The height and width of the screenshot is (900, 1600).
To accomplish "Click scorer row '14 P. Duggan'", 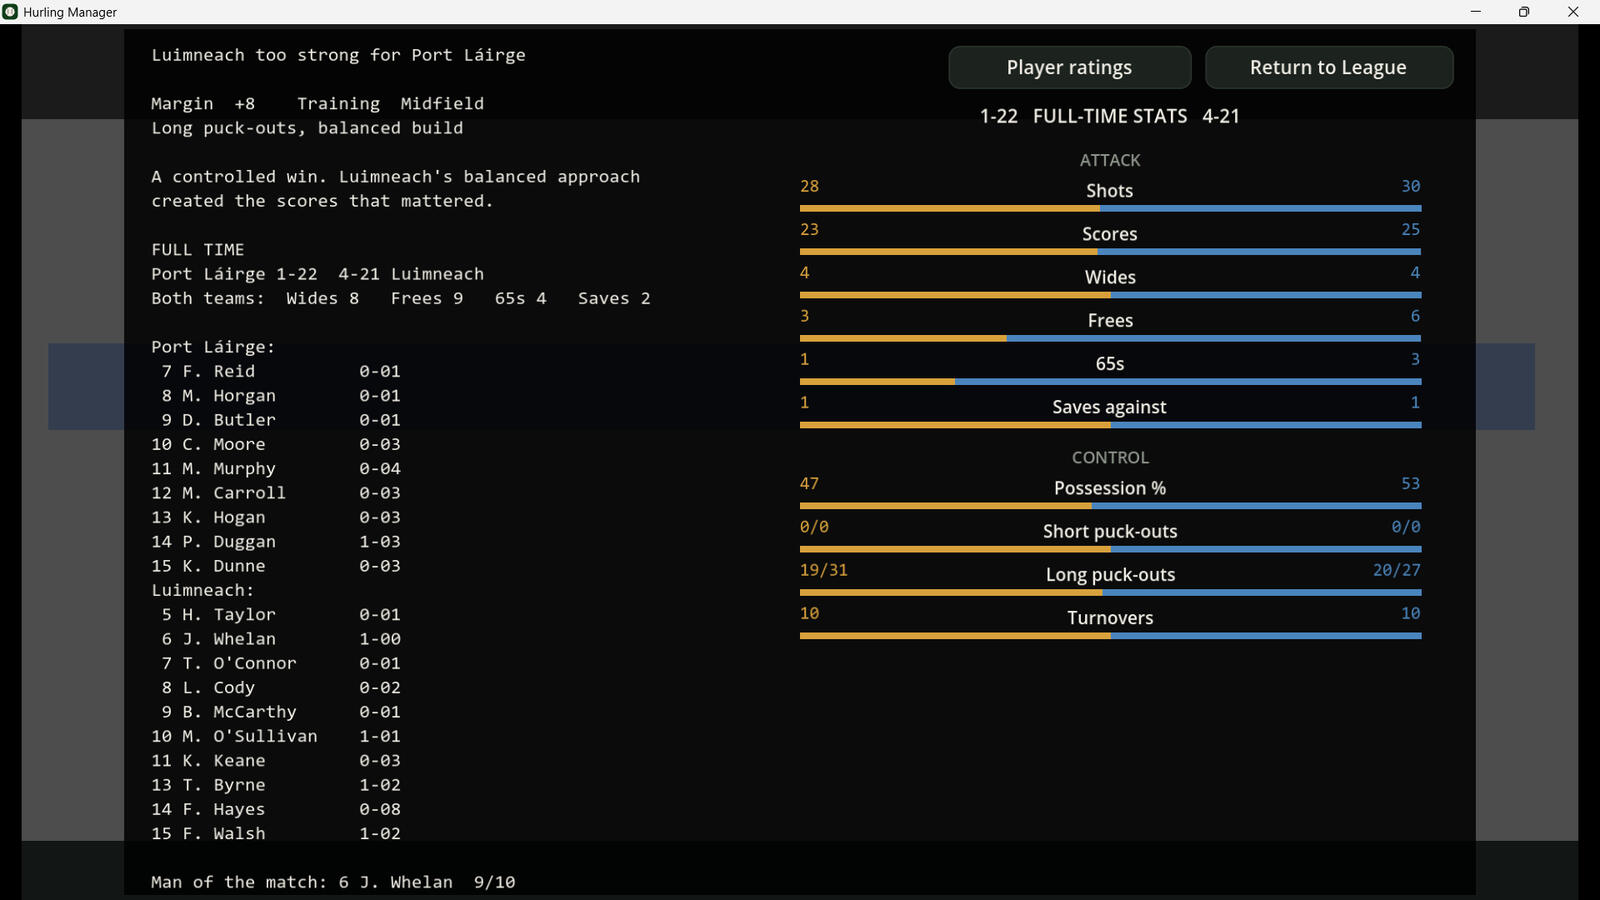I will click(x=276, y=542).
